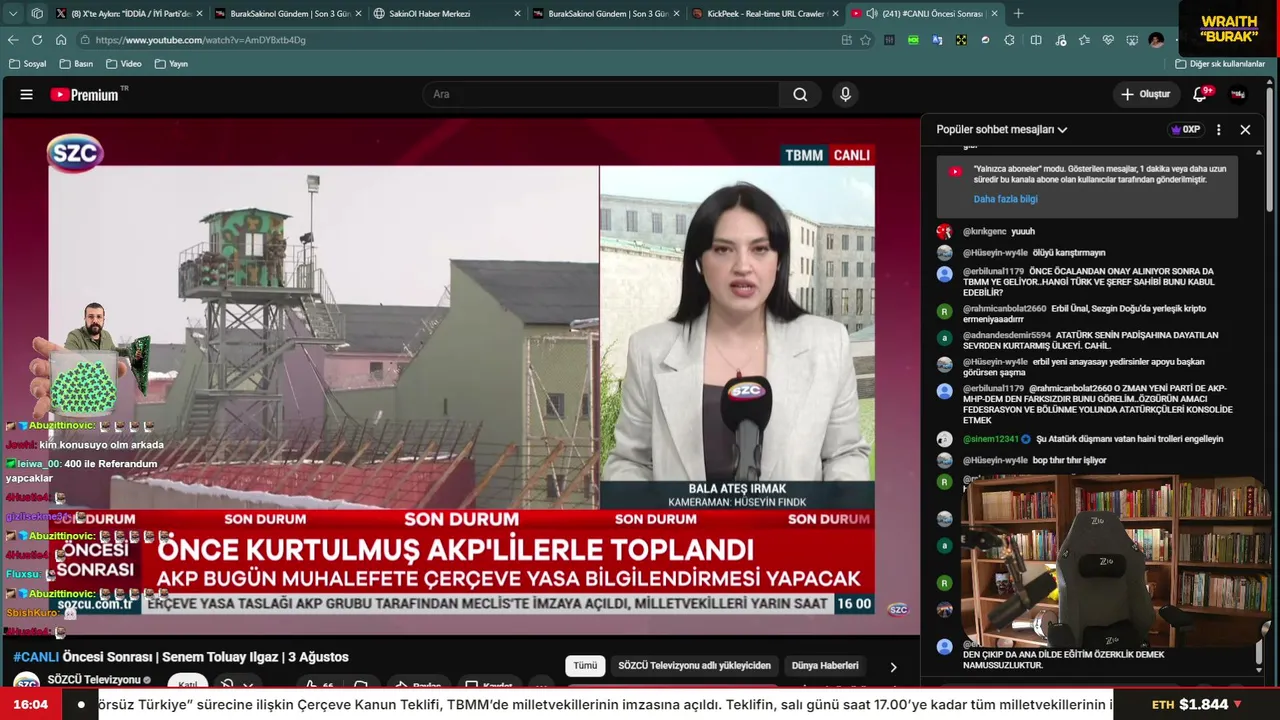Switch to KickPeek Real-time URL Crawler tab
This screenshot has height=720, width=1280.
pos(765,13)
